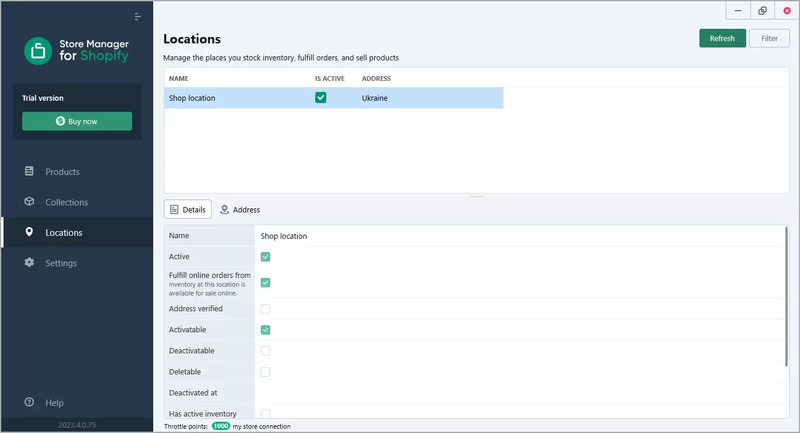Click the Ukraine address cell
The width and height of the screenshot is (800, 433).
374,98
